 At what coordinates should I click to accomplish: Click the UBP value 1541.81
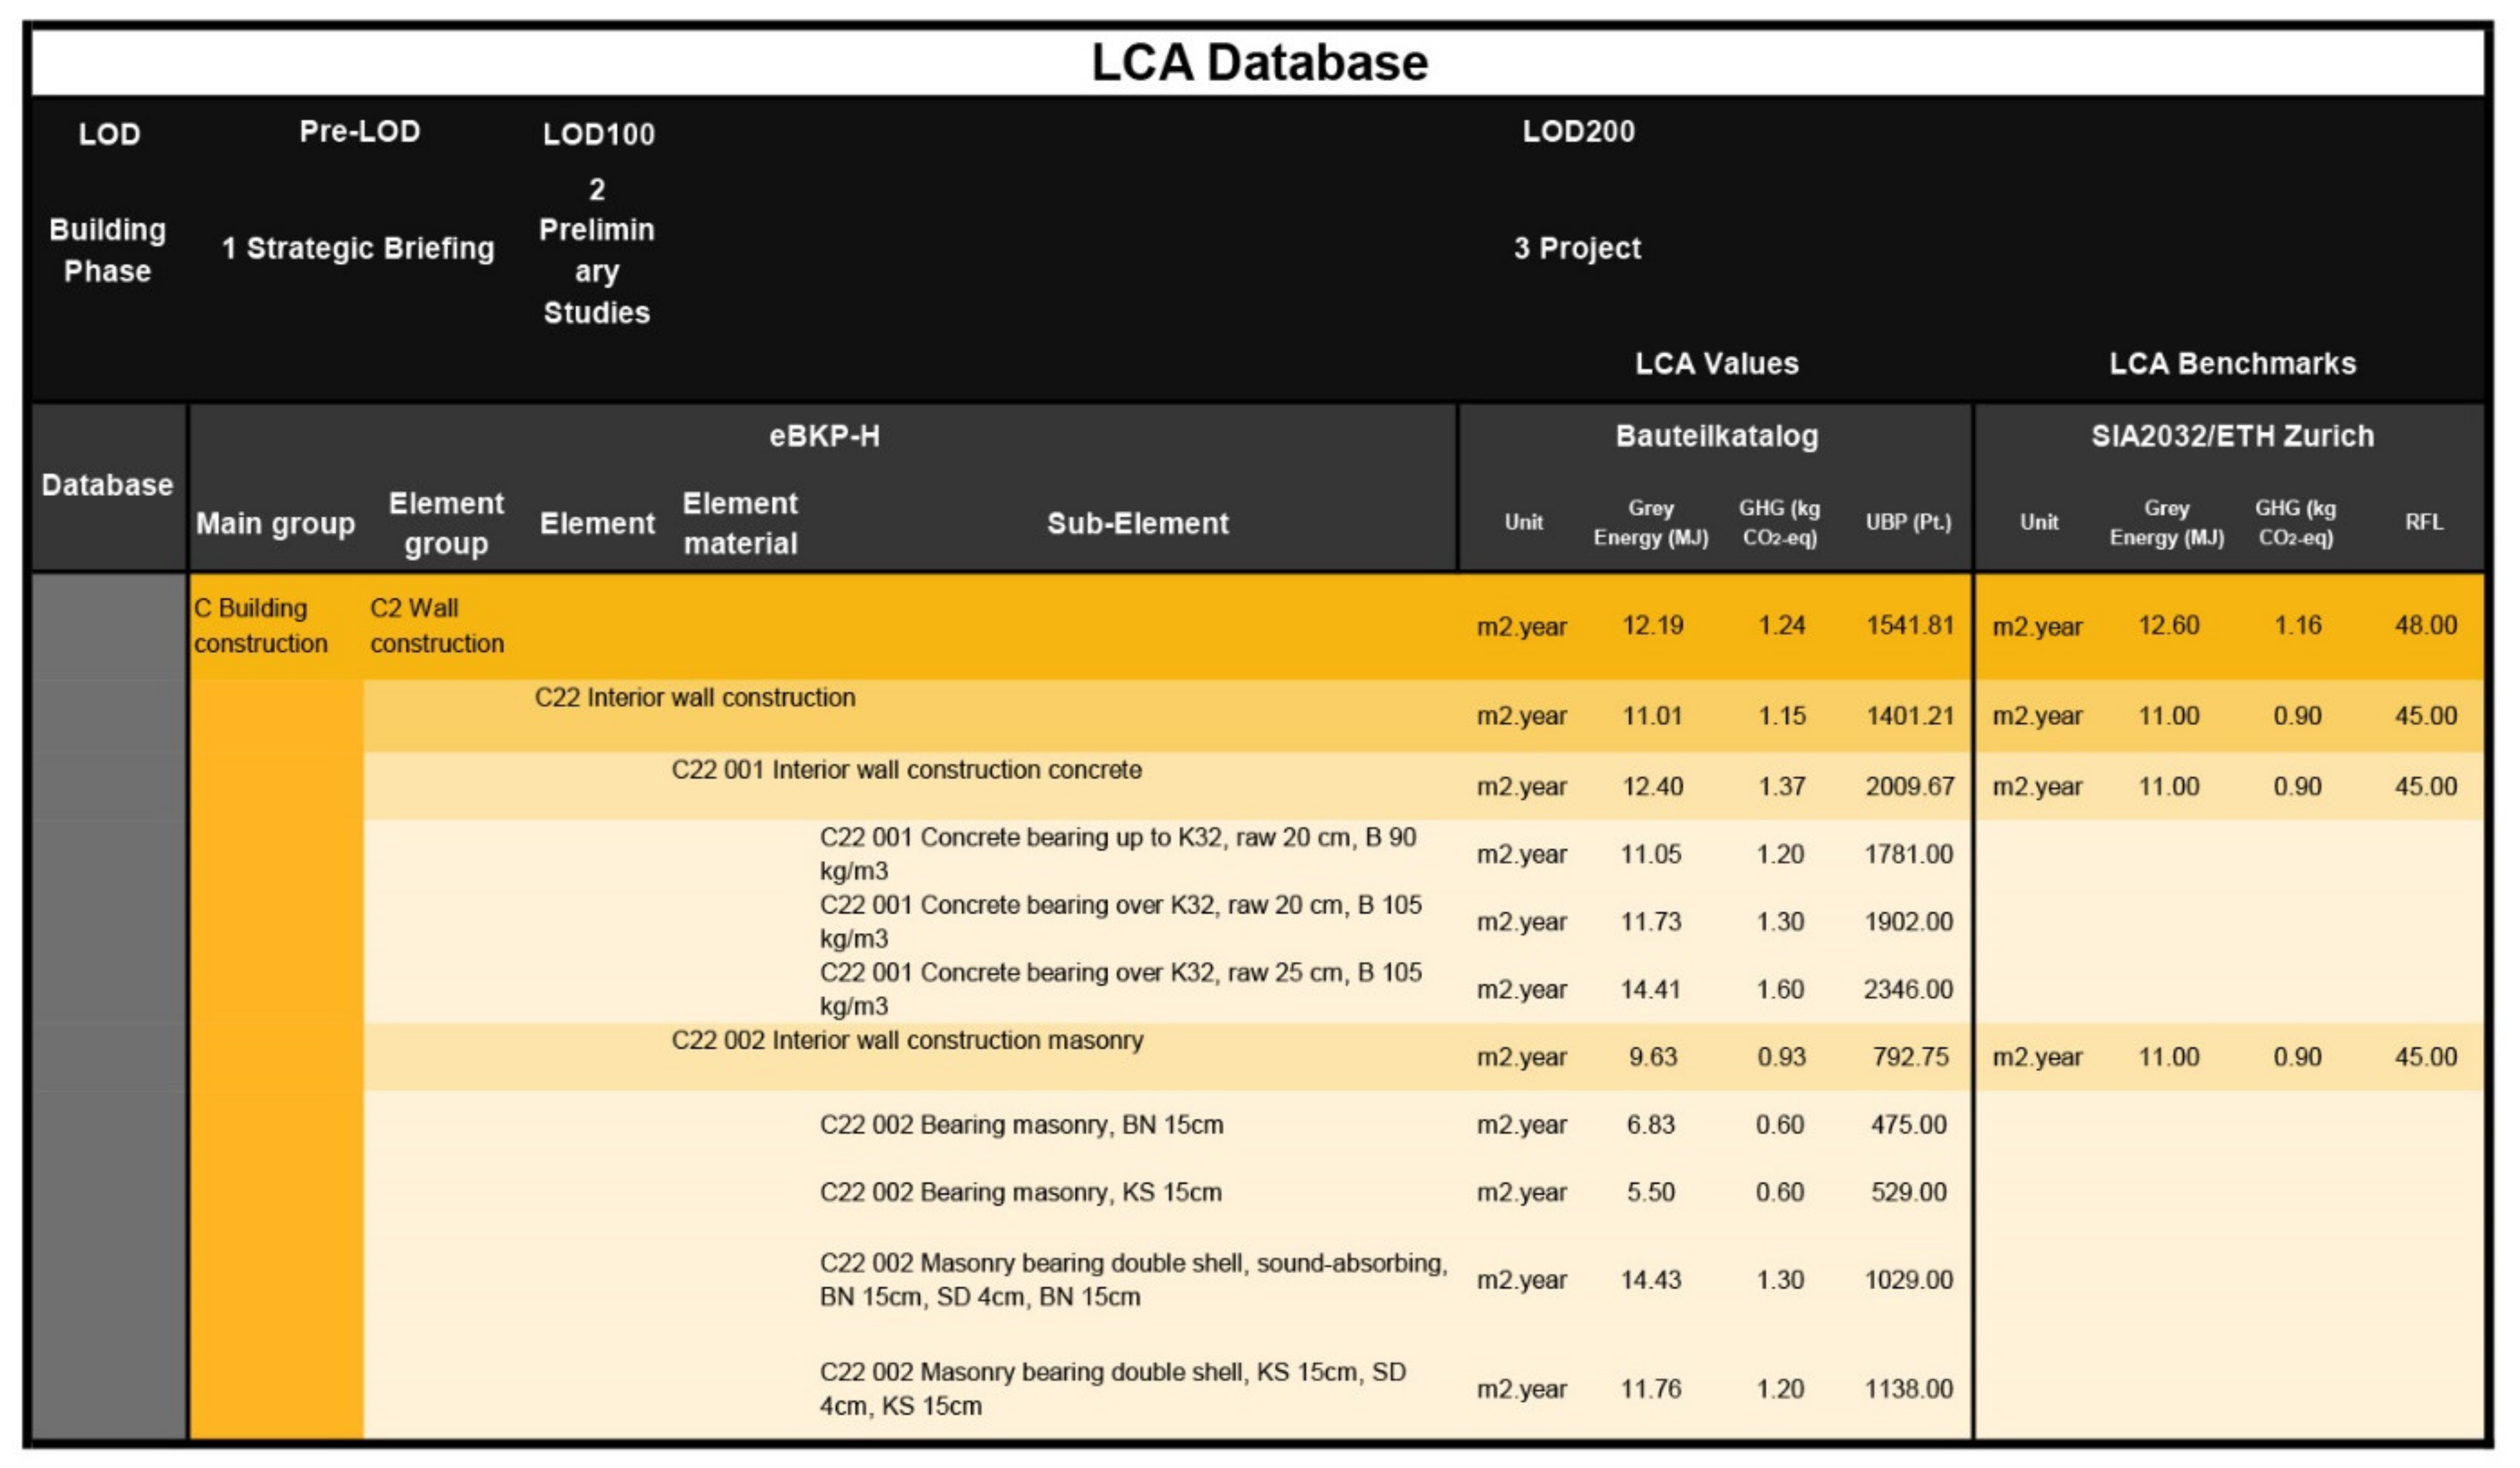click(1909, 626)
